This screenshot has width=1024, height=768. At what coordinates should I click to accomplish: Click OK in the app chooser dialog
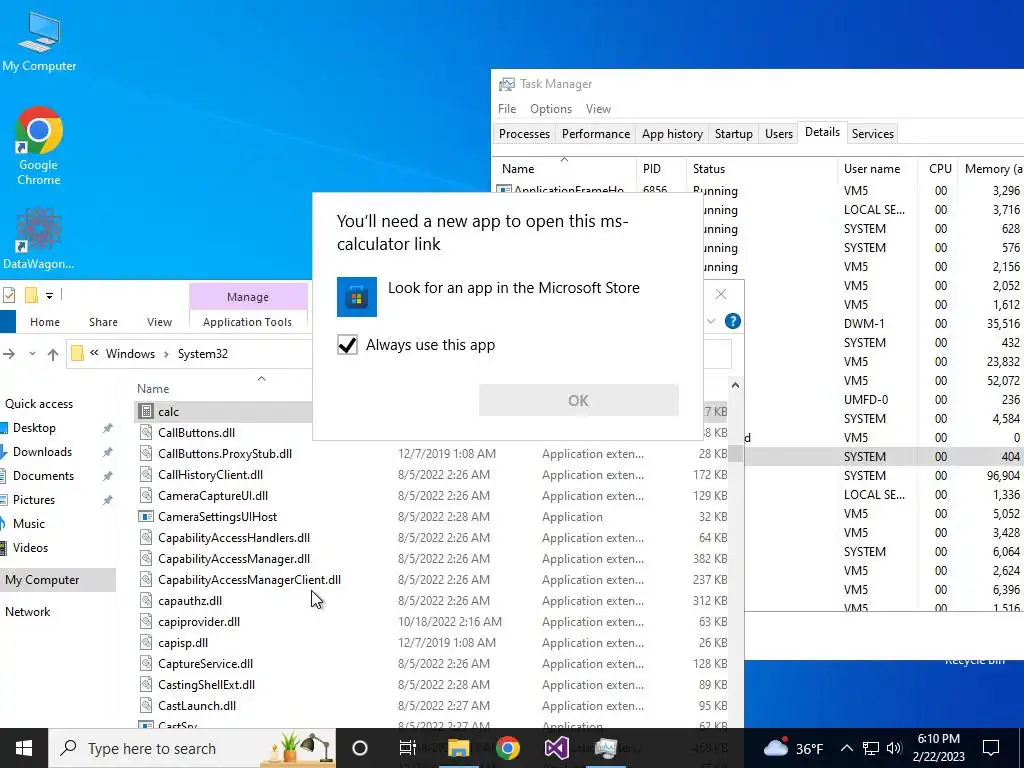(x=579, y=400)
